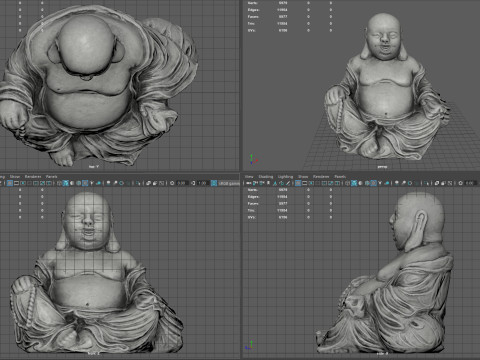Viewport: 480px width, 360px height.
Task: Open sRGB gamma view transform dropdown
Action: [x=229, y=183]
